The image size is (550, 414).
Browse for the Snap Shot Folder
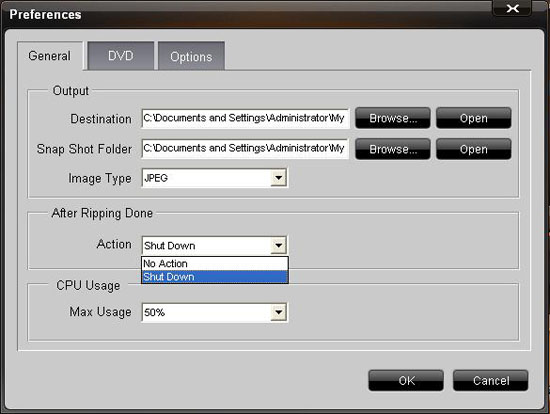click(393, 149)
